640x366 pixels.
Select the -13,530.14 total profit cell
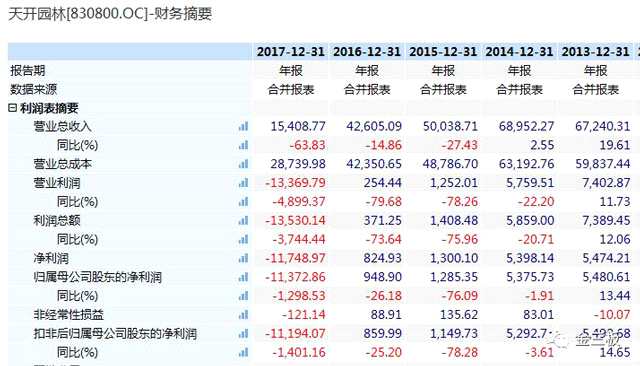(296, 221)
